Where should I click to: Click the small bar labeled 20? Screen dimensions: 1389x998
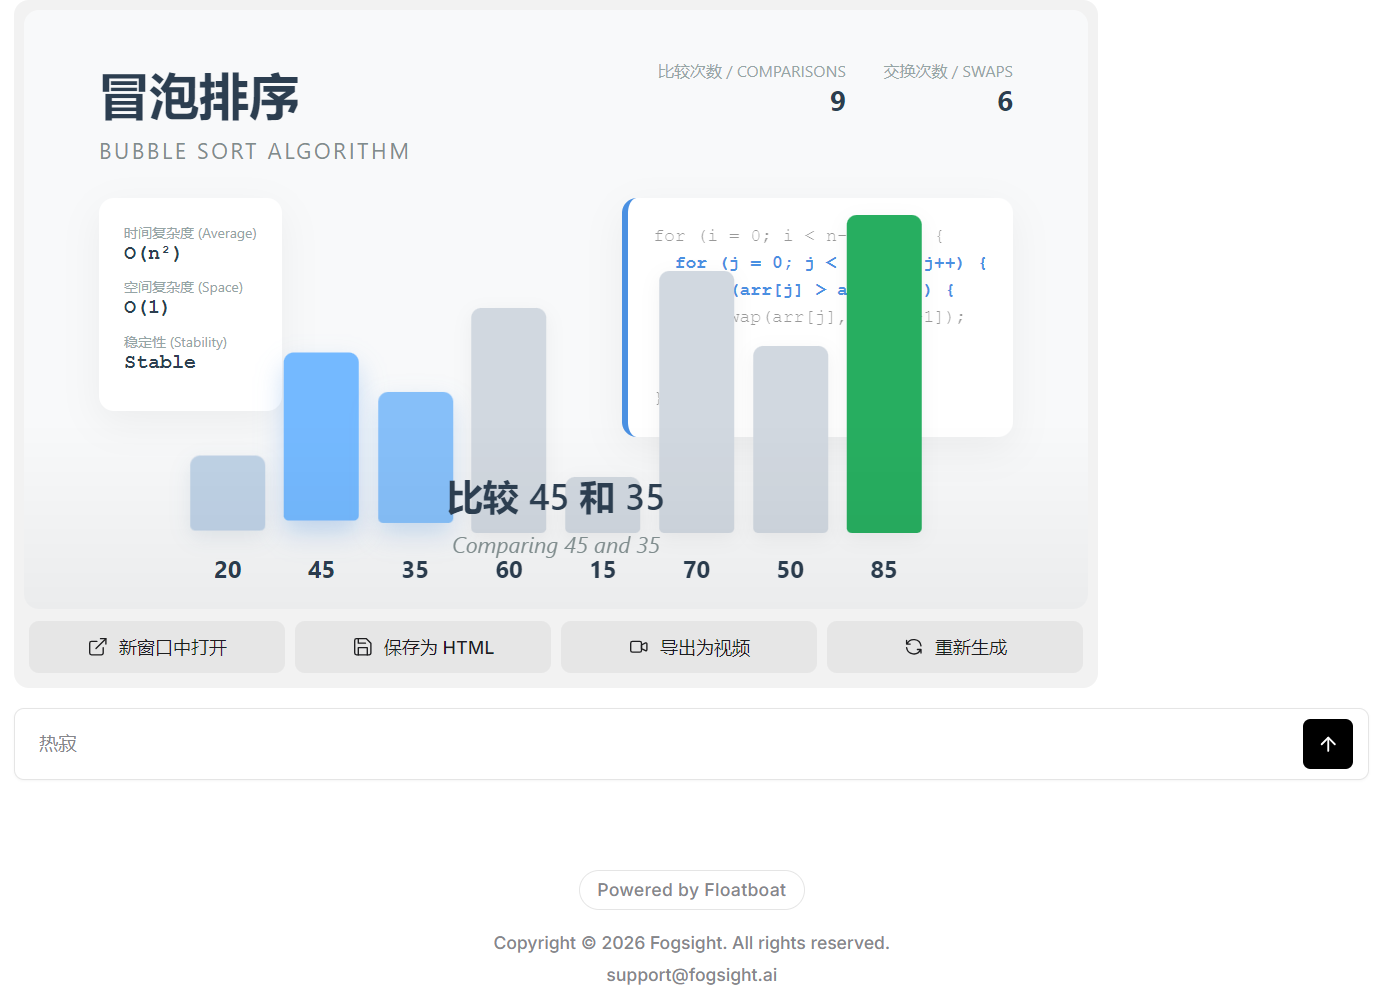click(228, 493)
